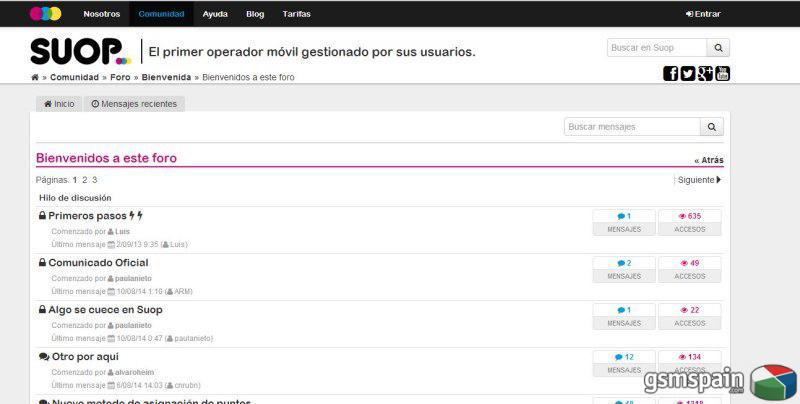Open author paulanieto under Comunicado Oficial

coord(133,279)
